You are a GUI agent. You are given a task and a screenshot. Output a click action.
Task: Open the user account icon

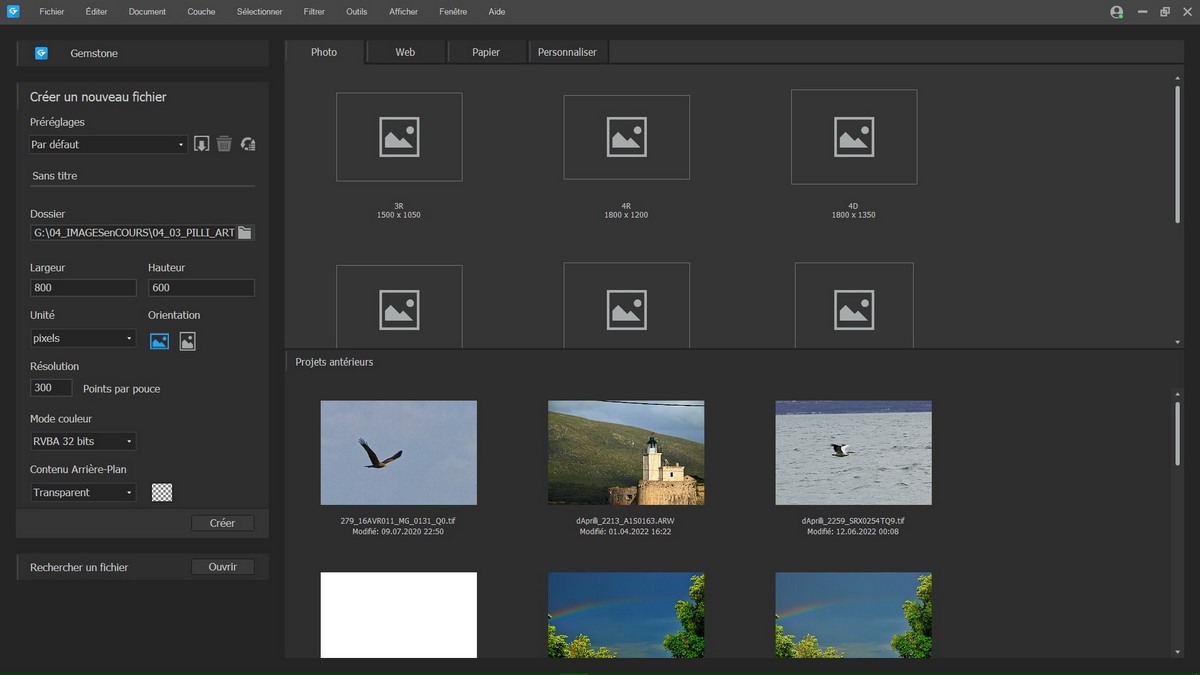1117,12
